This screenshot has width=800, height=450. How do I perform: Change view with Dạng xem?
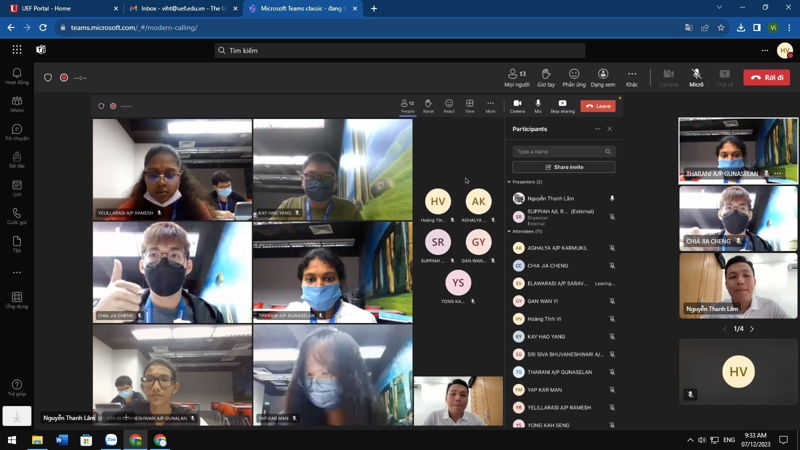point(603,78)
